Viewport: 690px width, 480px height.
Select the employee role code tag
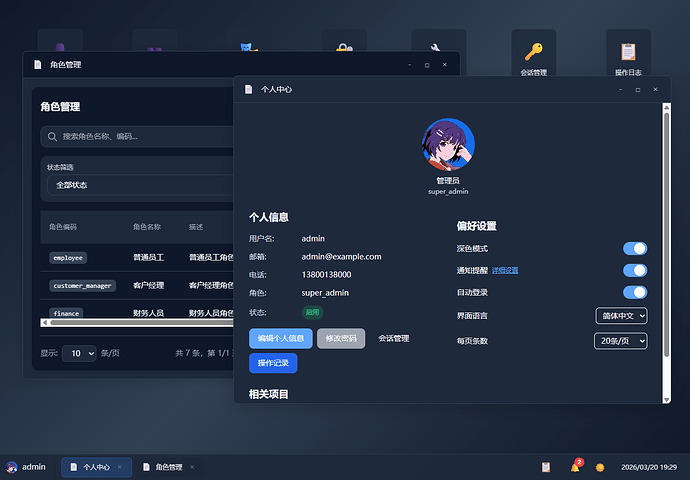(x=68, y=258)
